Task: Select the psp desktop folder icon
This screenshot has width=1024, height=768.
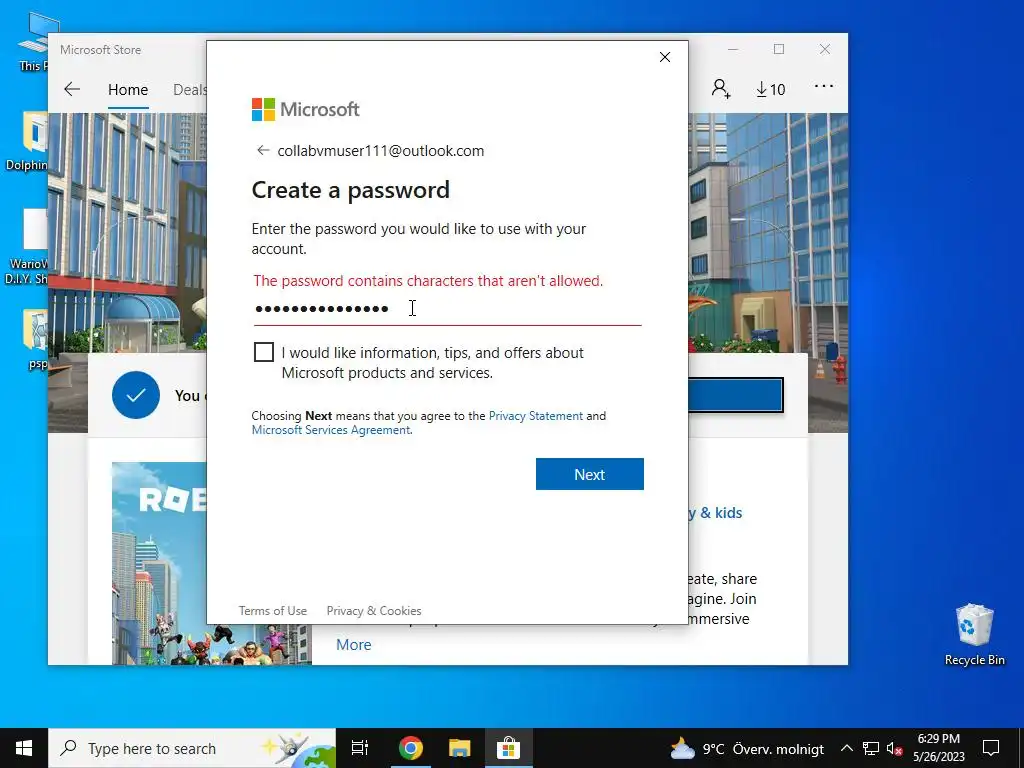Action: coord(35,340)
